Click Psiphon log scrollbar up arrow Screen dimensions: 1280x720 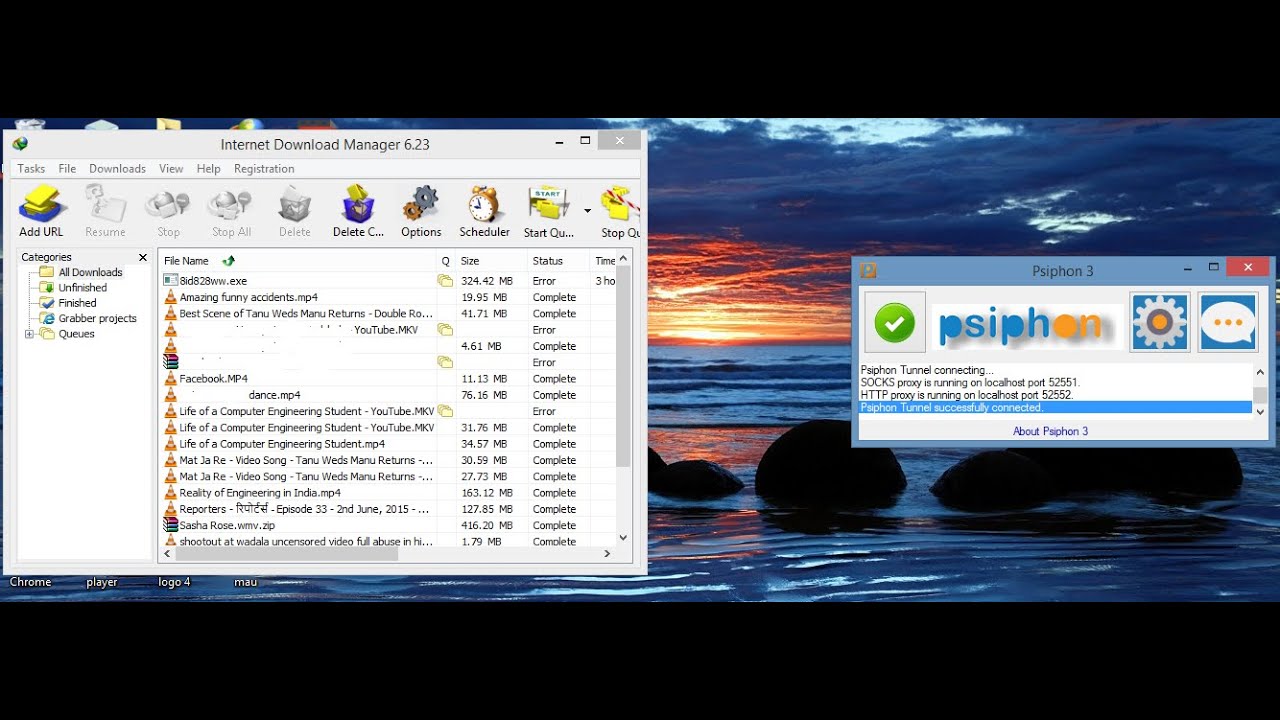click(x=1260, y=371)
